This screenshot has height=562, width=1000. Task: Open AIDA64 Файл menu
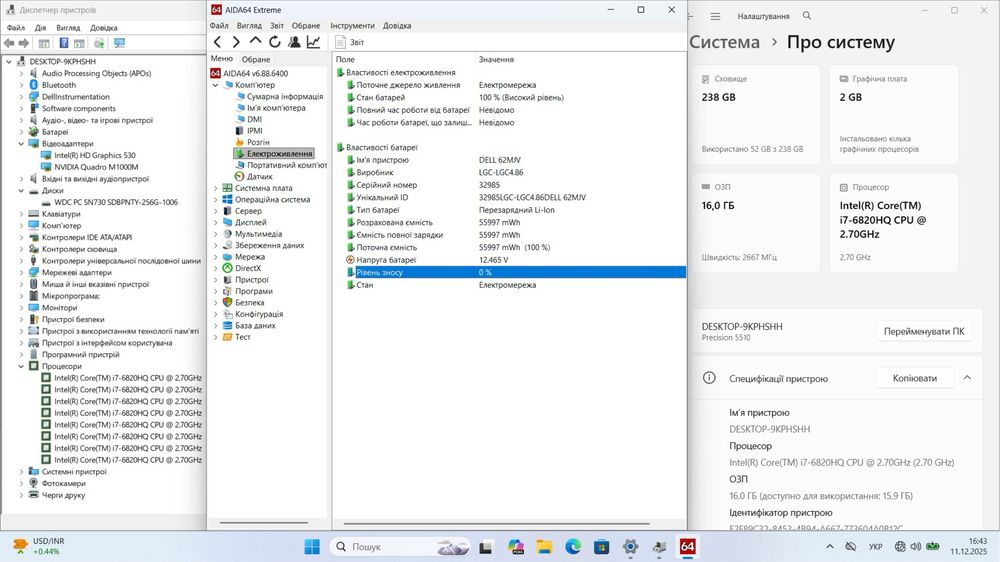click(x=219, y=26)
